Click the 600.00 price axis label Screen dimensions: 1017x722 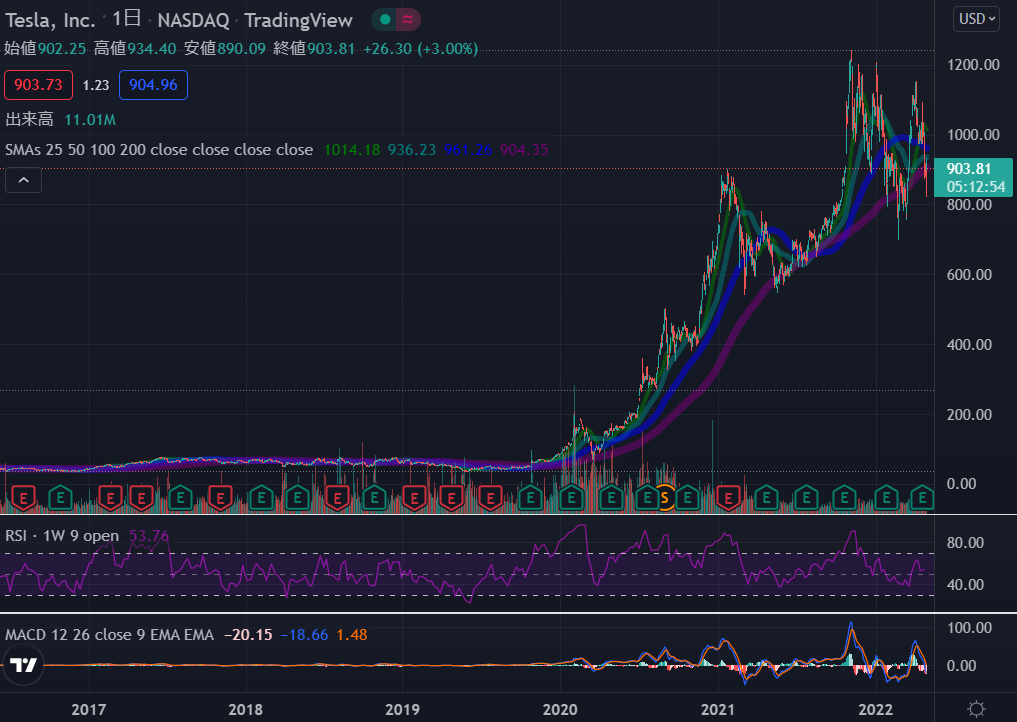pos(969,275)
